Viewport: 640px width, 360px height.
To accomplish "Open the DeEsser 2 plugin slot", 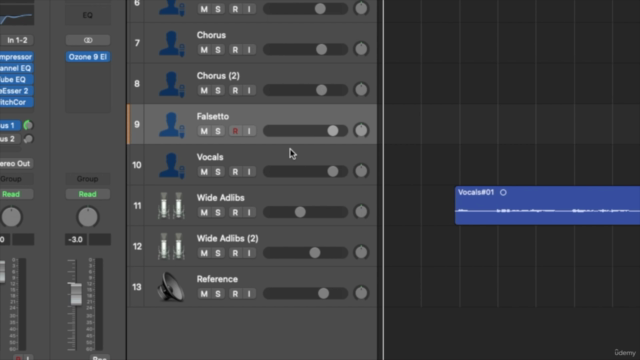I will click(x=17, y=91).
